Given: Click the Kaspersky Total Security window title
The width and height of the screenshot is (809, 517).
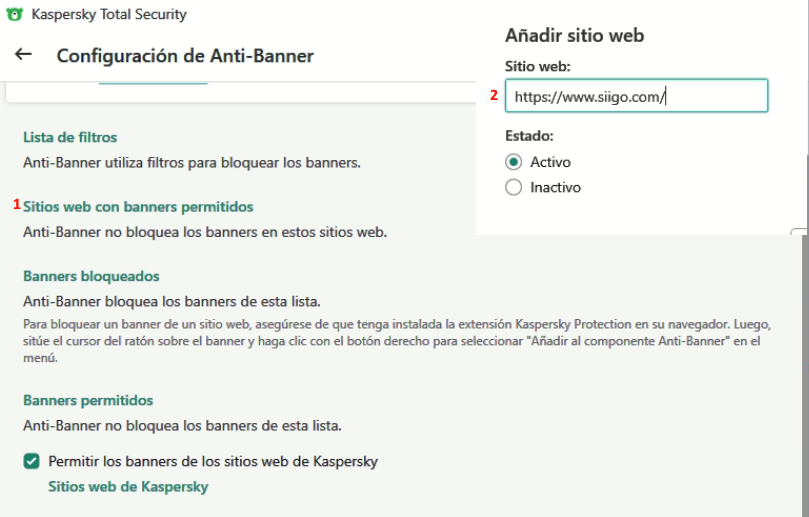Looking at the screenshot, I should tap(109, 14).
